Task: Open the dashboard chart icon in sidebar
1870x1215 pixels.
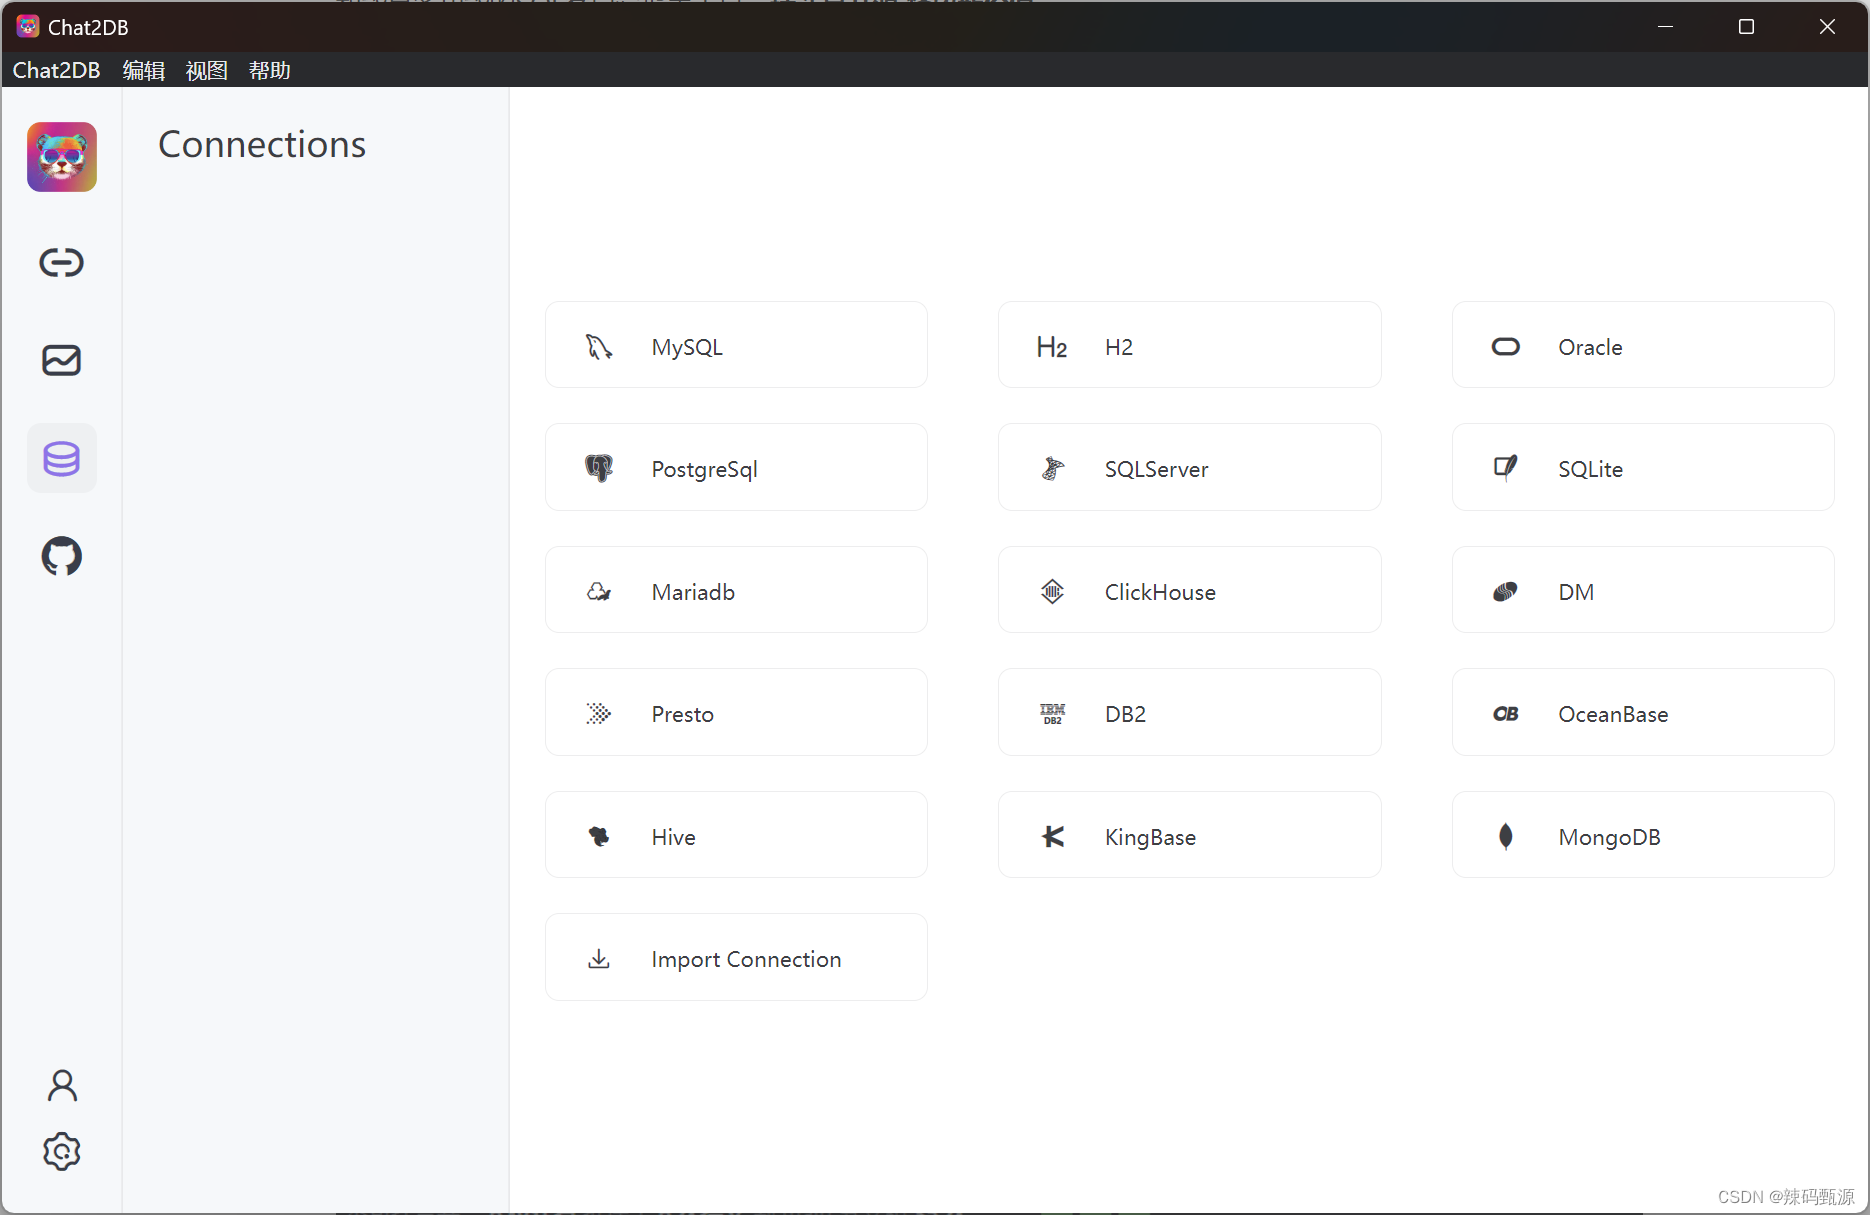Action: [x=62, y=360]
